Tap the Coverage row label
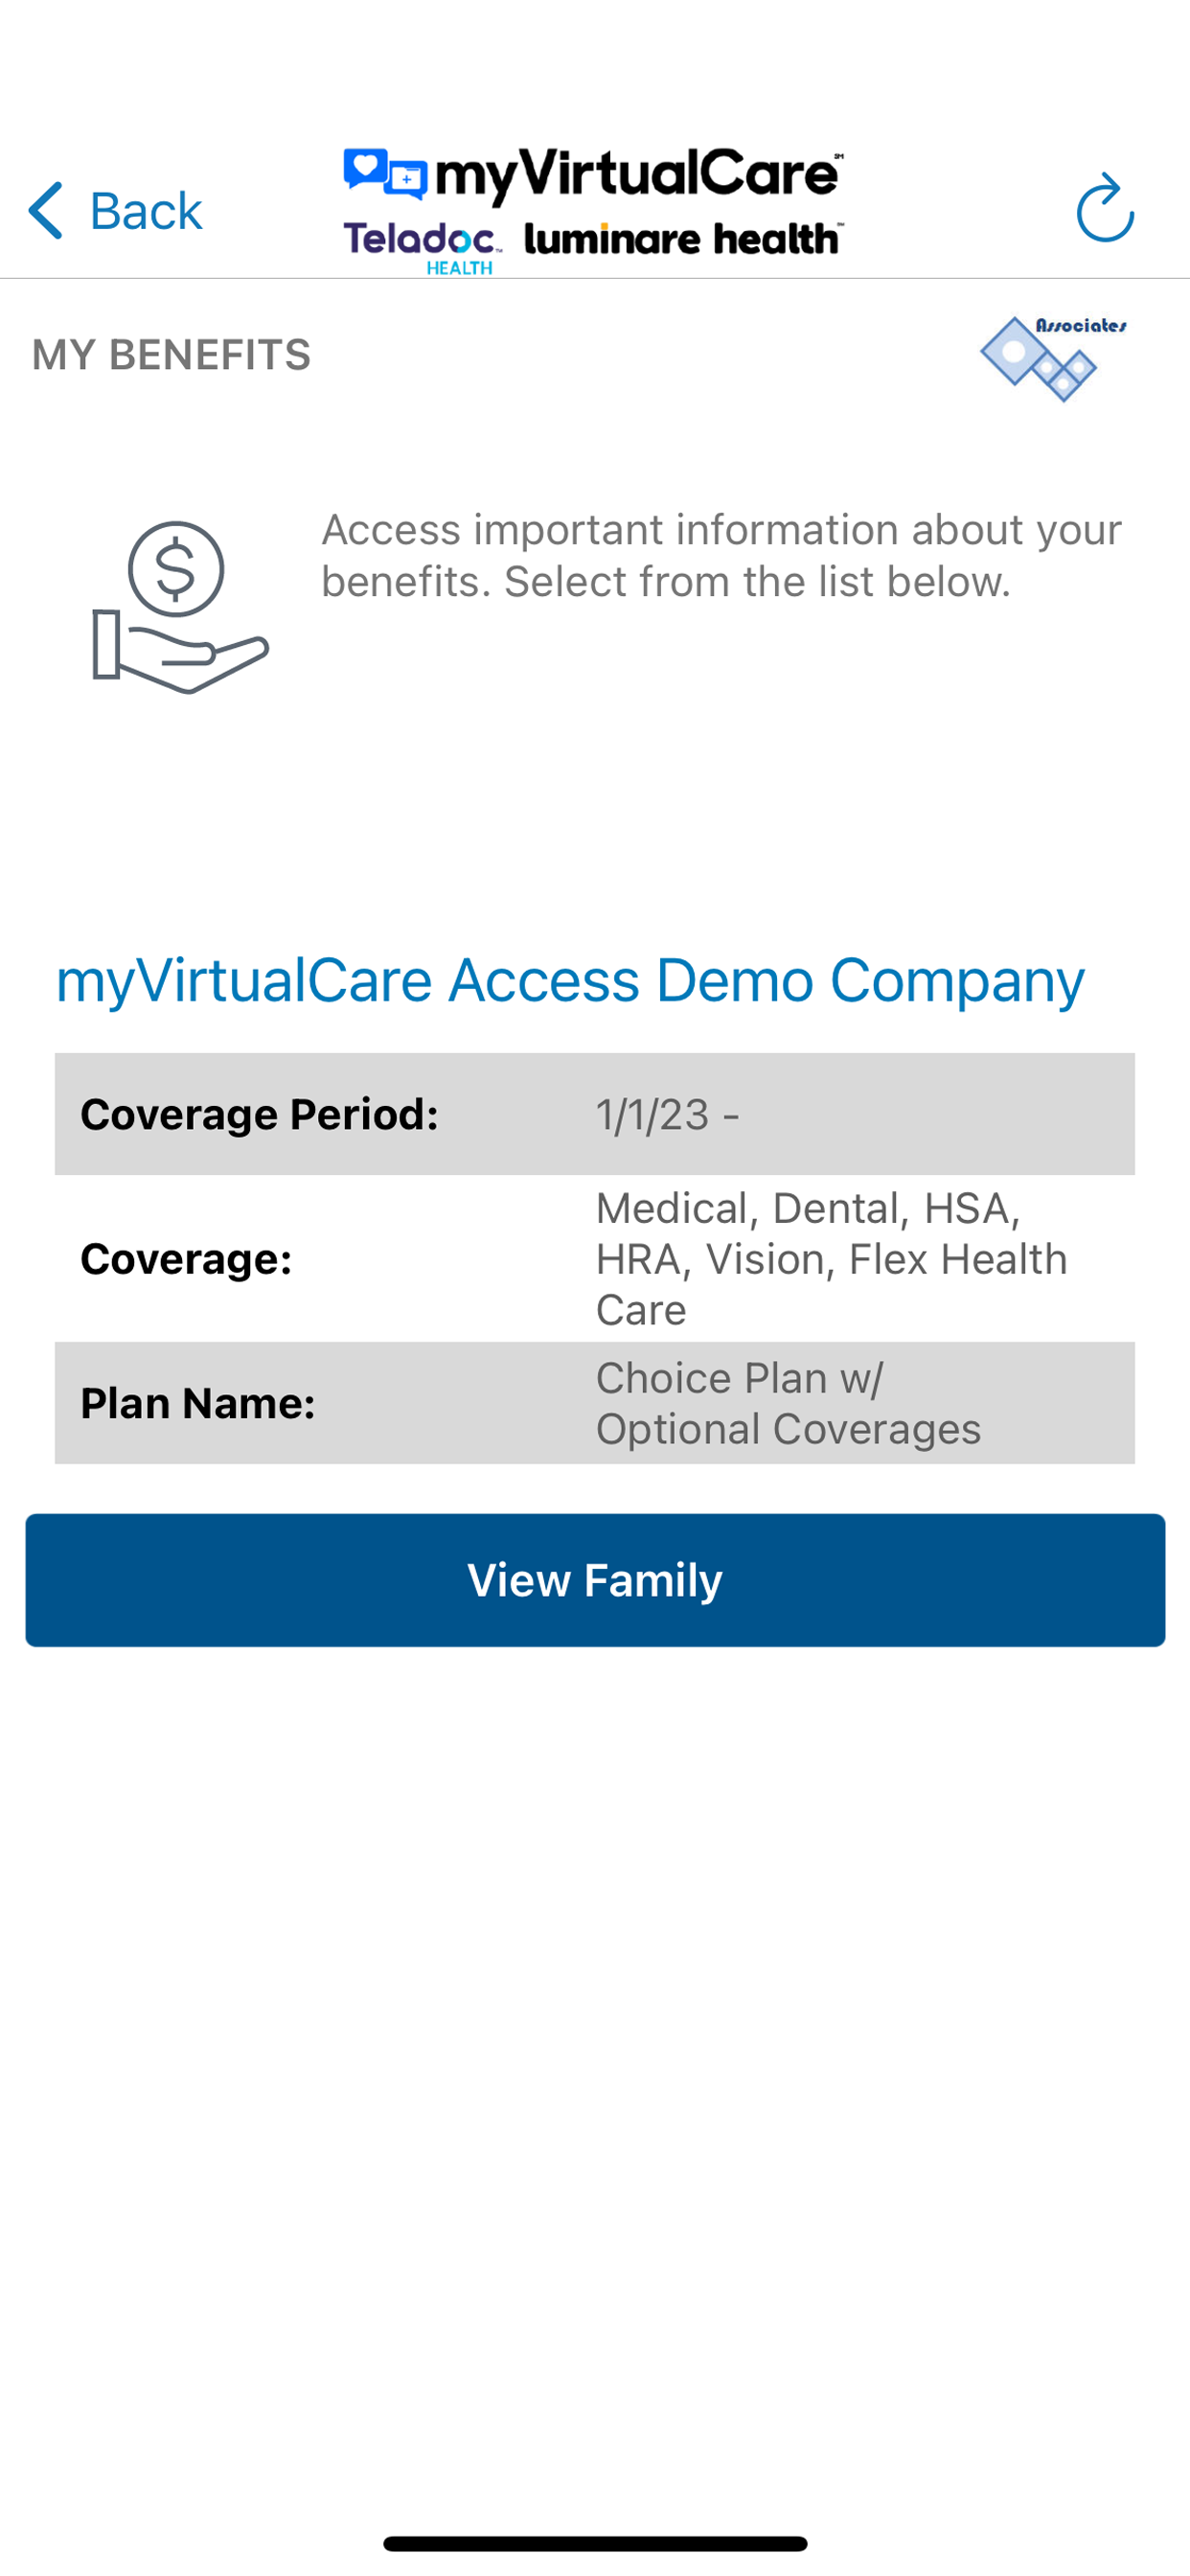 (186, 1259)
